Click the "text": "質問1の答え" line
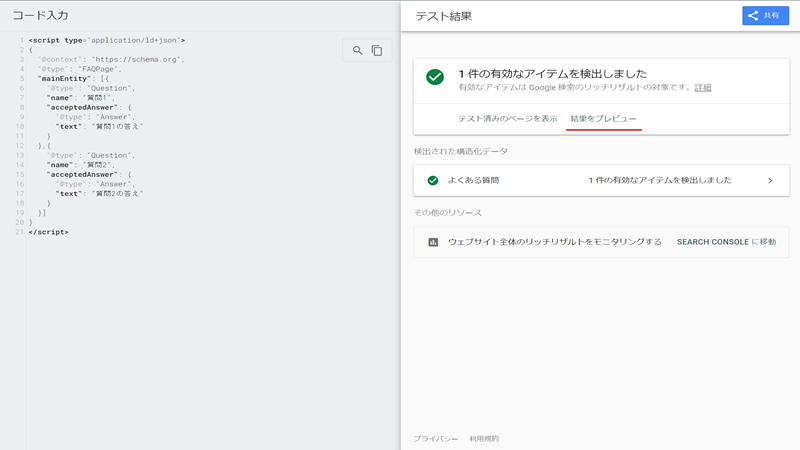The image size is (800, 450). [x=99, y=127]
